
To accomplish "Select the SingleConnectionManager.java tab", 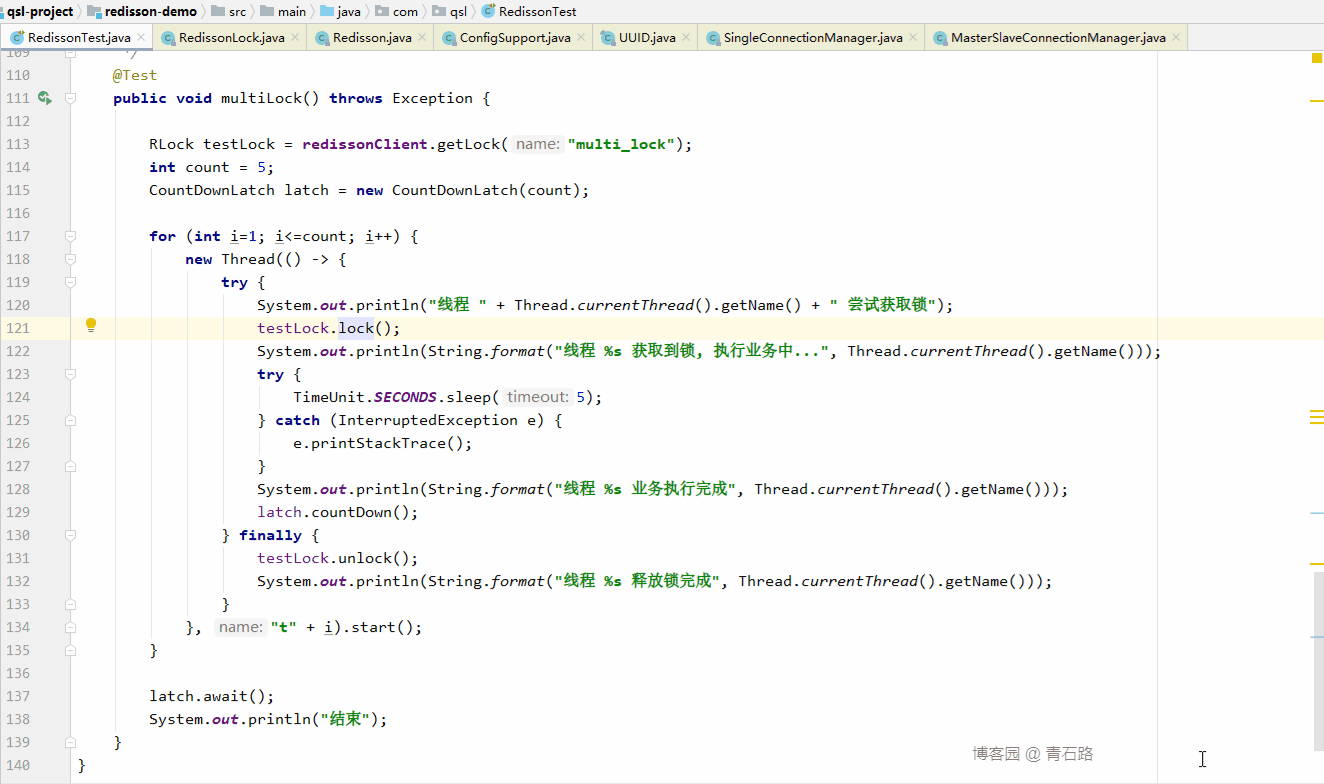I will click(813, 38).
